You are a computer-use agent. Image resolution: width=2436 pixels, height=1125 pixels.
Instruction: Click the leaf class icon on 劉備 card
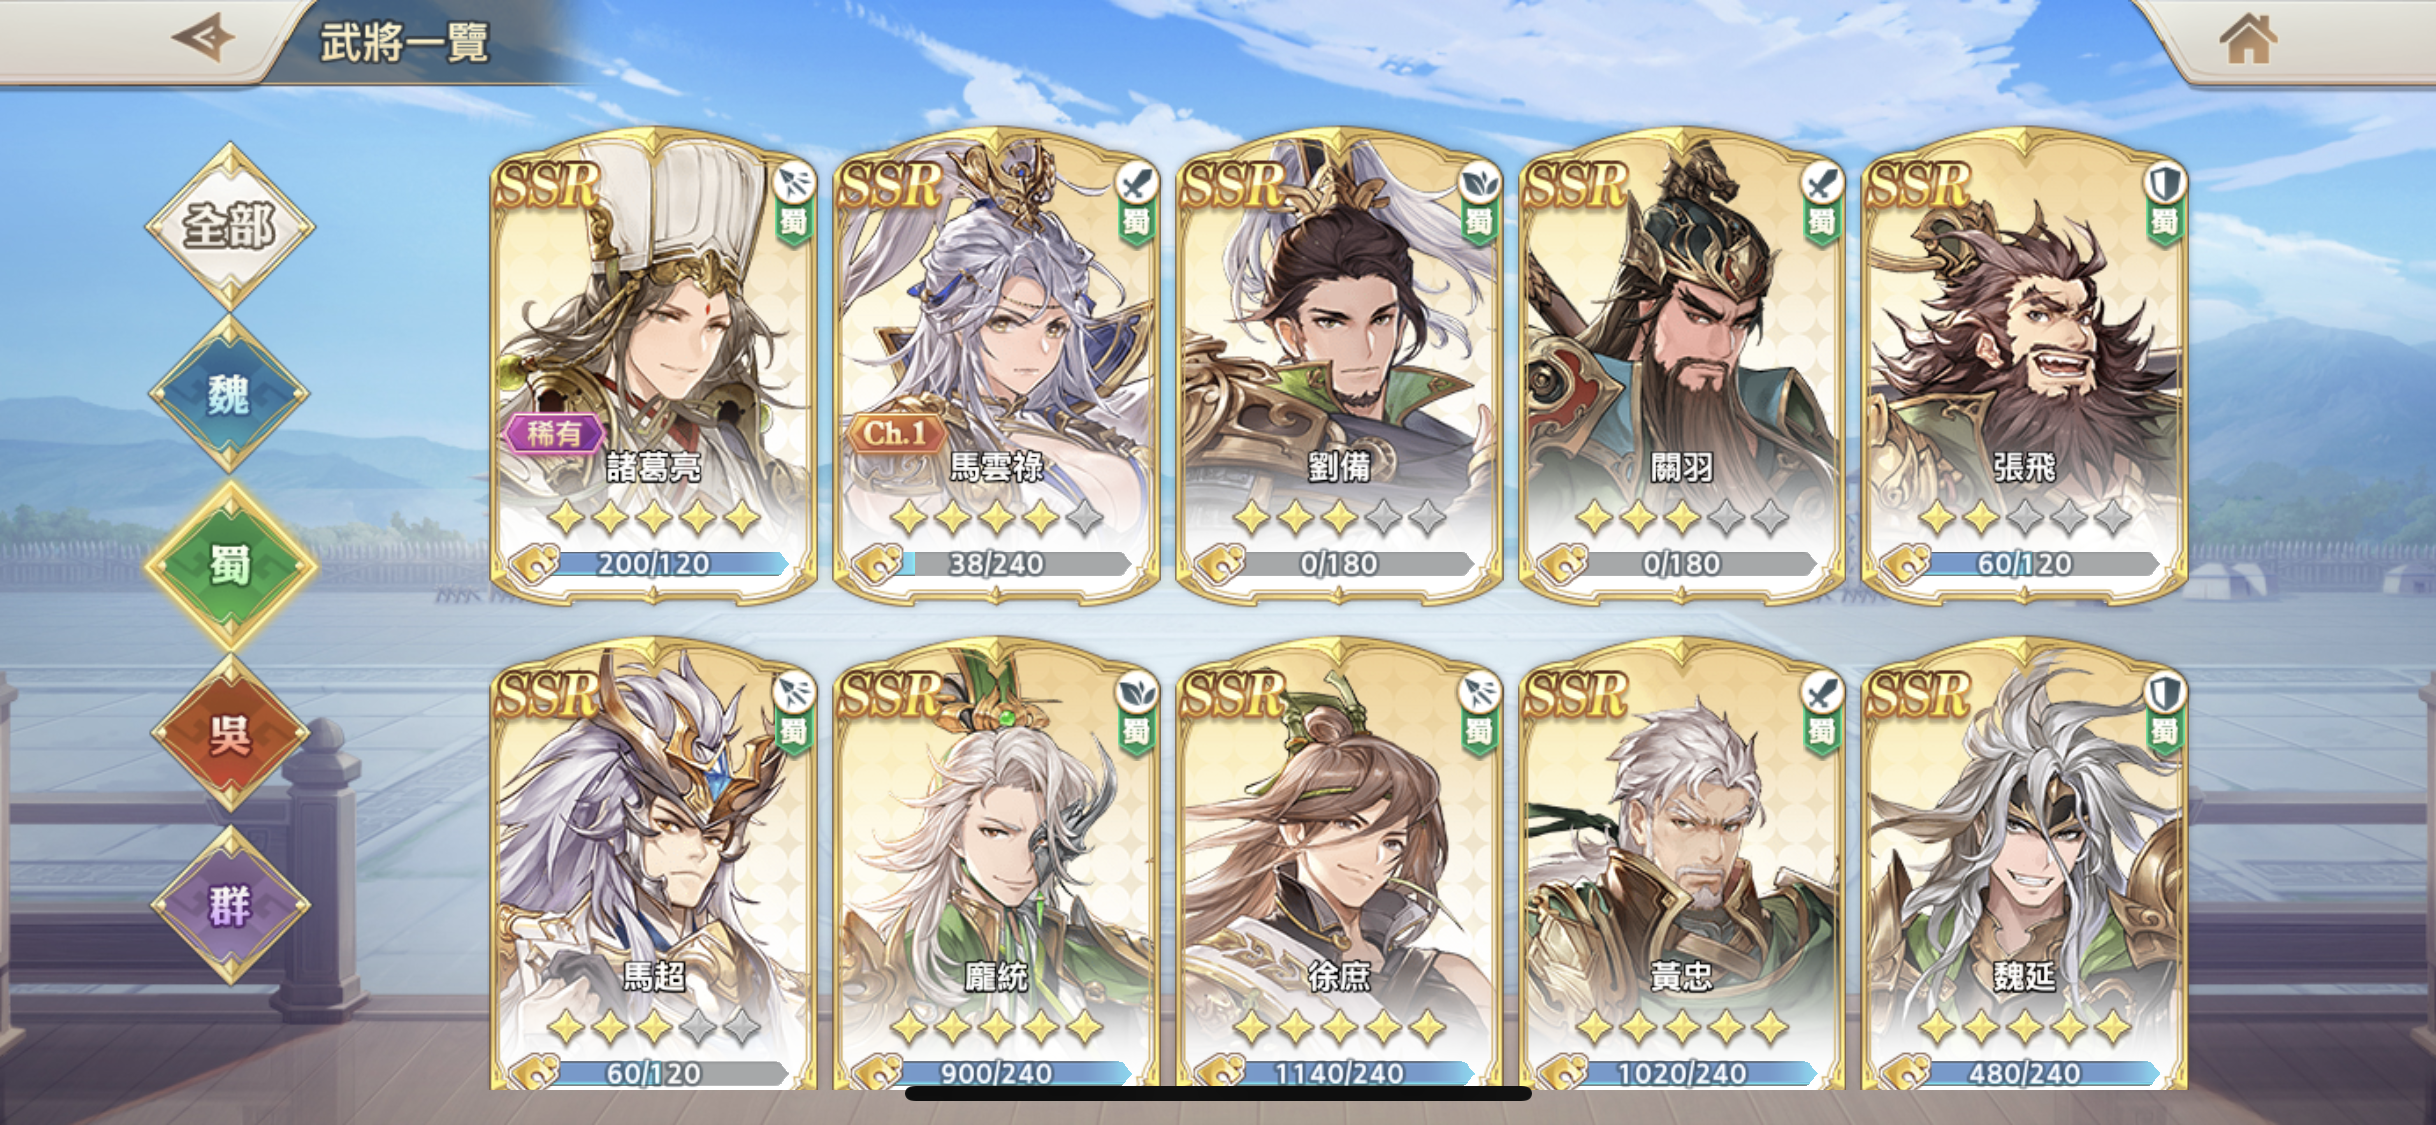click(1480, 183)
